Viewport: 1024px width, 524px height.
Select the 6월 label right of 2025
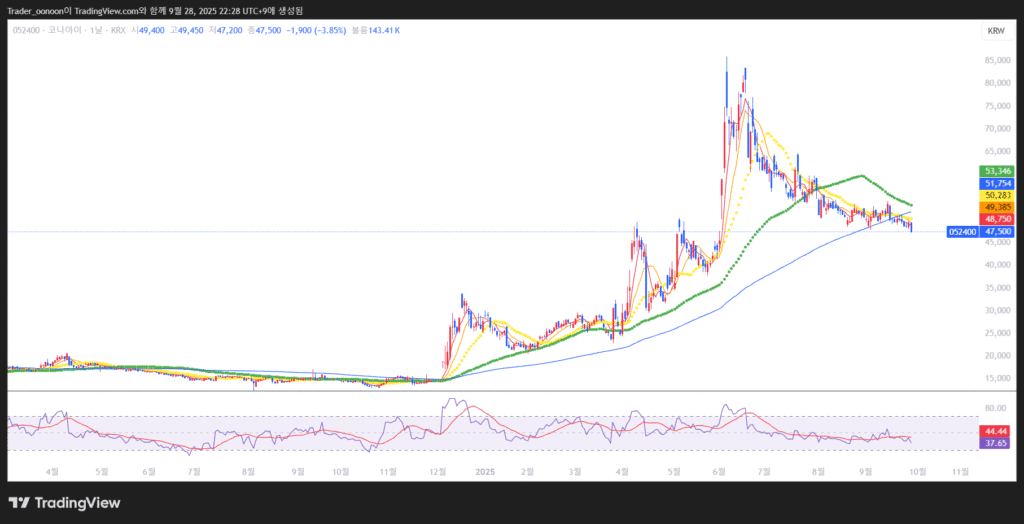(x=719, y=469)
